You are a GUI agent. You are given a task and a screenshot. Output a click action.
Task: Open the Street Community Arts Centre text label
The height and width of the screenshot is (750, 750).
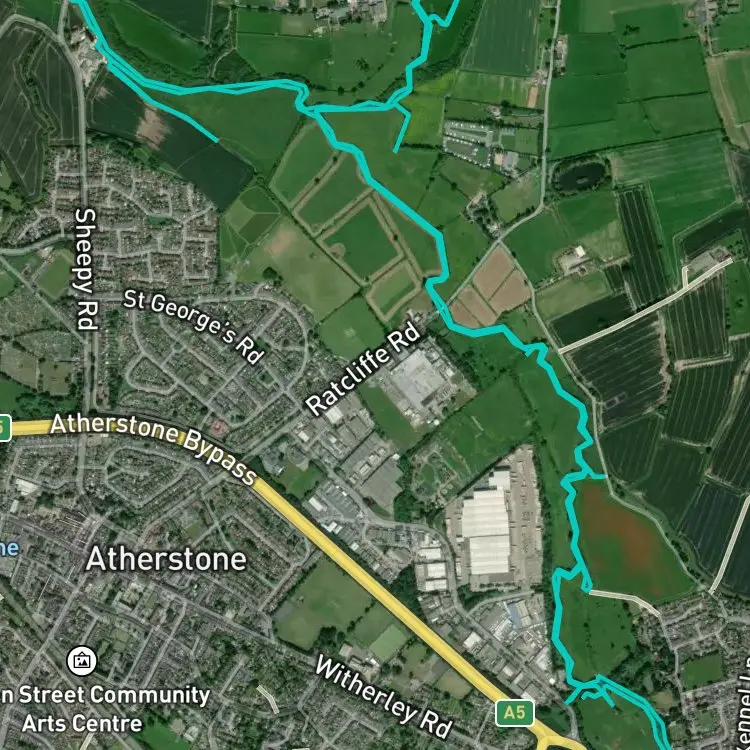pyautogui.click(x=105, y=709)
